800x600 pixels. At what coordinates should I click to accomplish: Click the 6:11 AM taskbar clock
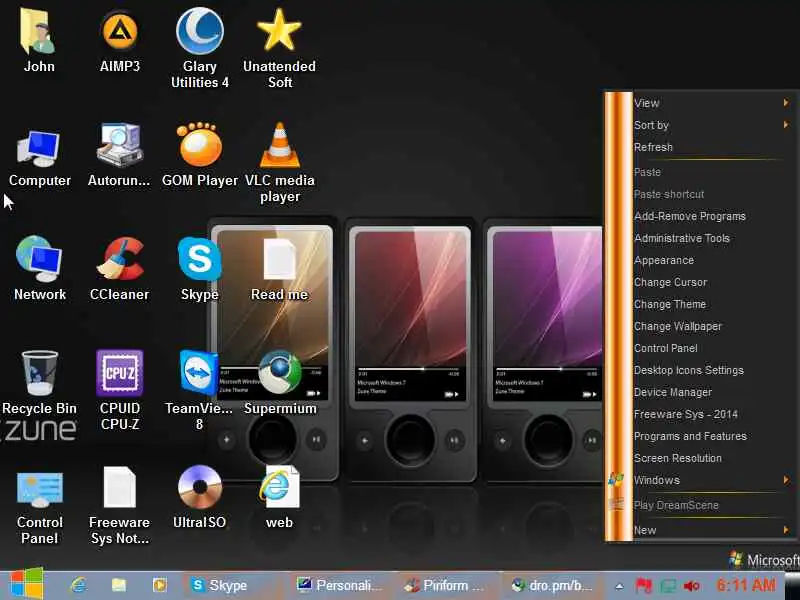[x=745, y=585]
